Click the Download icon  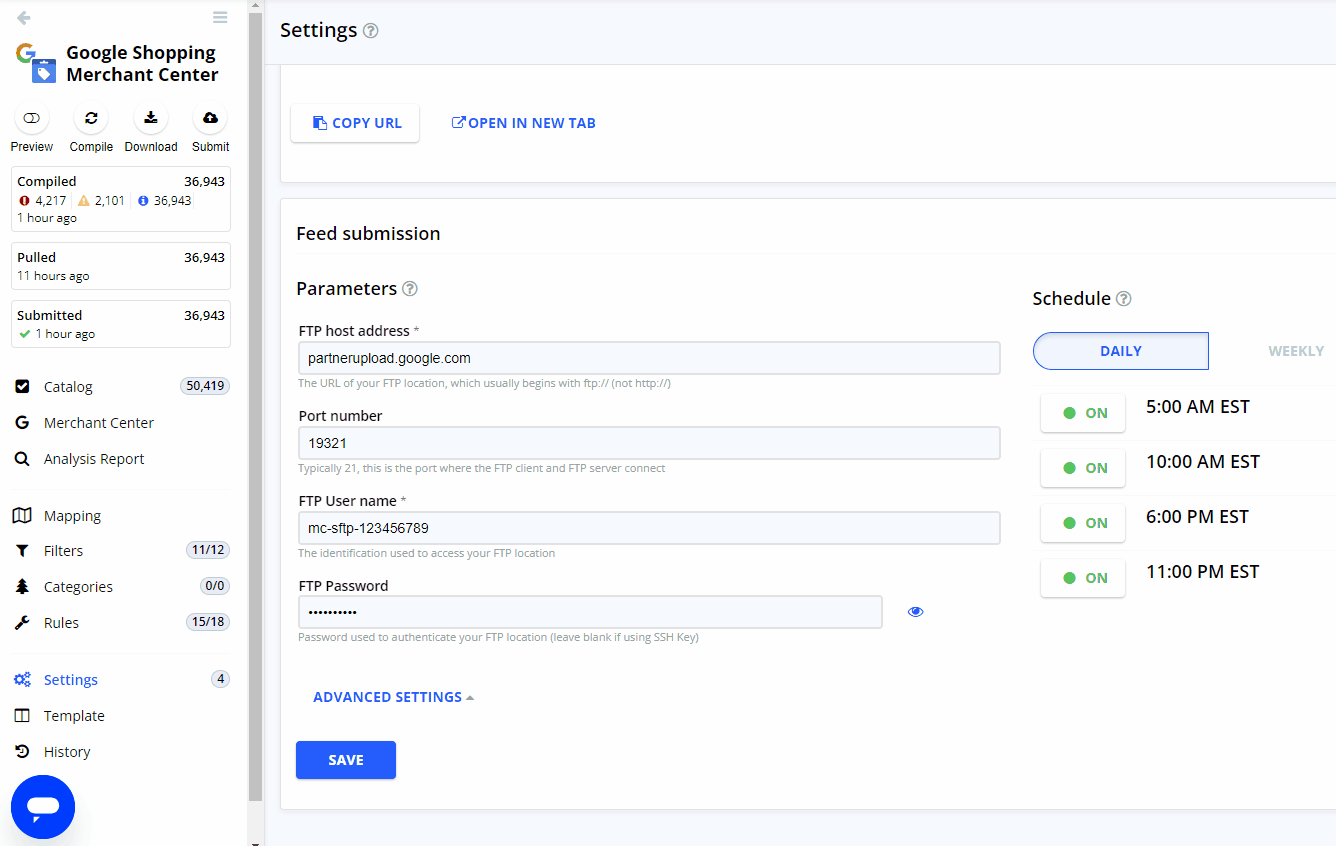[x=151, y=118]
